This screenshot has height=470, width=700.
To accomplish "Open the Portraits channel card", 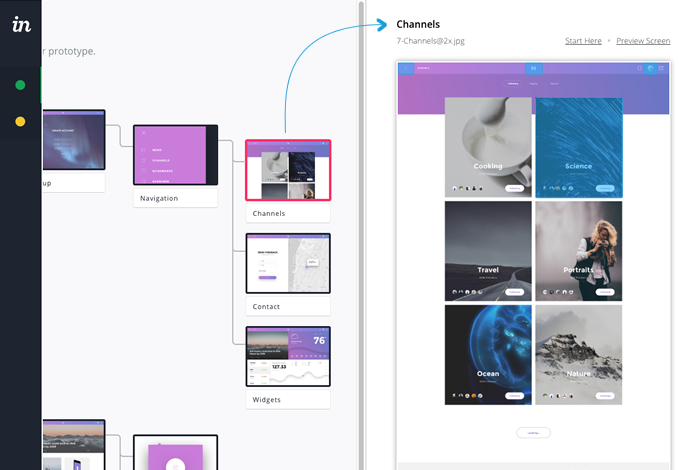I will (579, 251).
